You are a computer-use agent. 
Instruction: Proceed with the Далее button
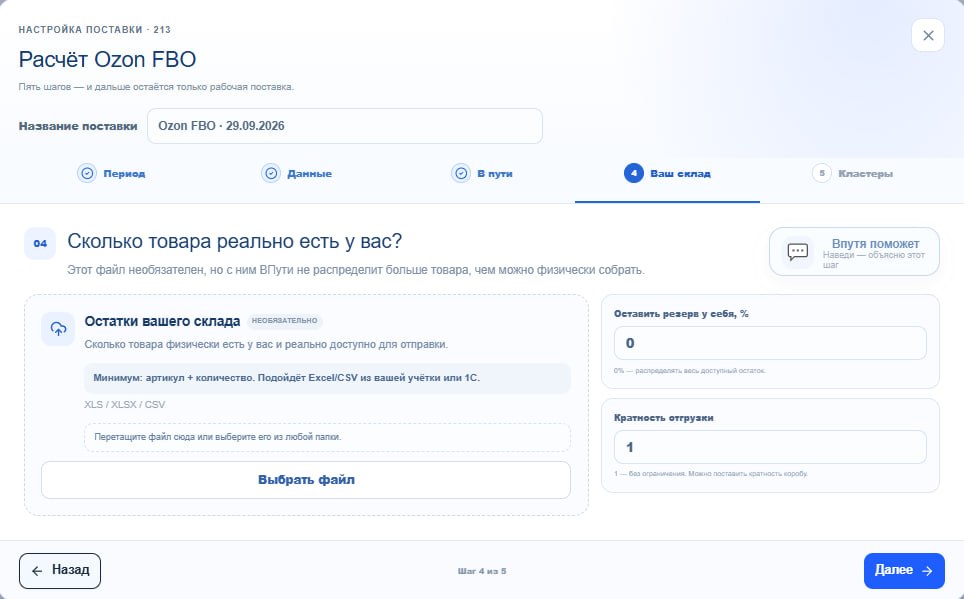click(904, 571)
